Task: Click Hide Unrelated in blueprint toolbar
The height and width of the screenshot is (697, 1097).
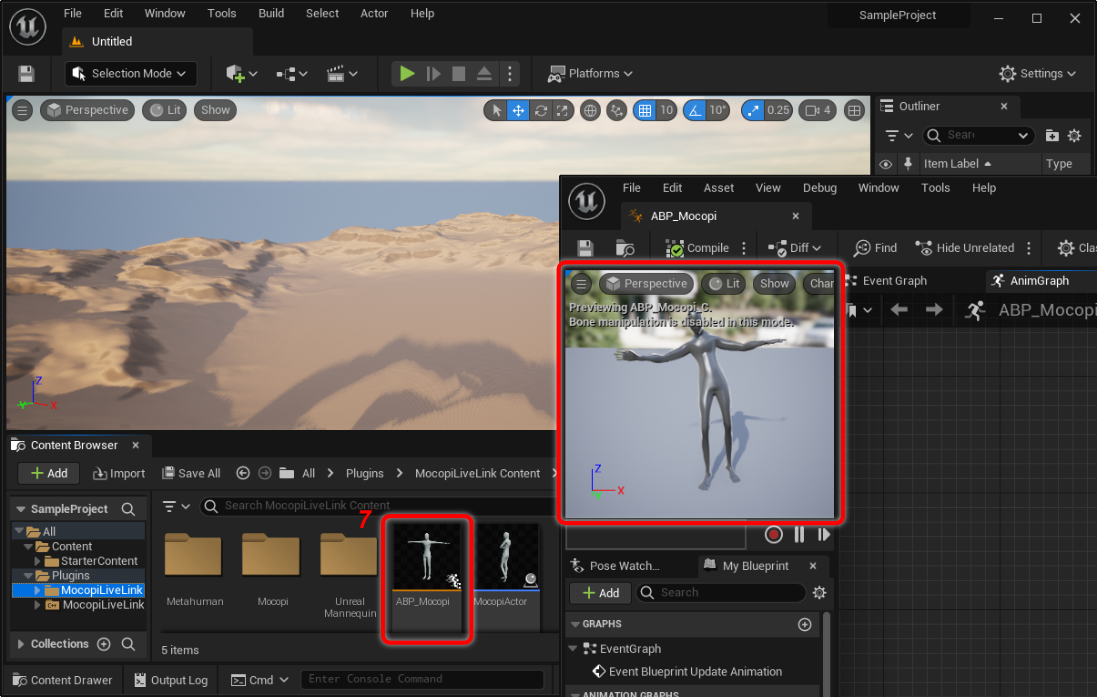Action: coord(964,248)
